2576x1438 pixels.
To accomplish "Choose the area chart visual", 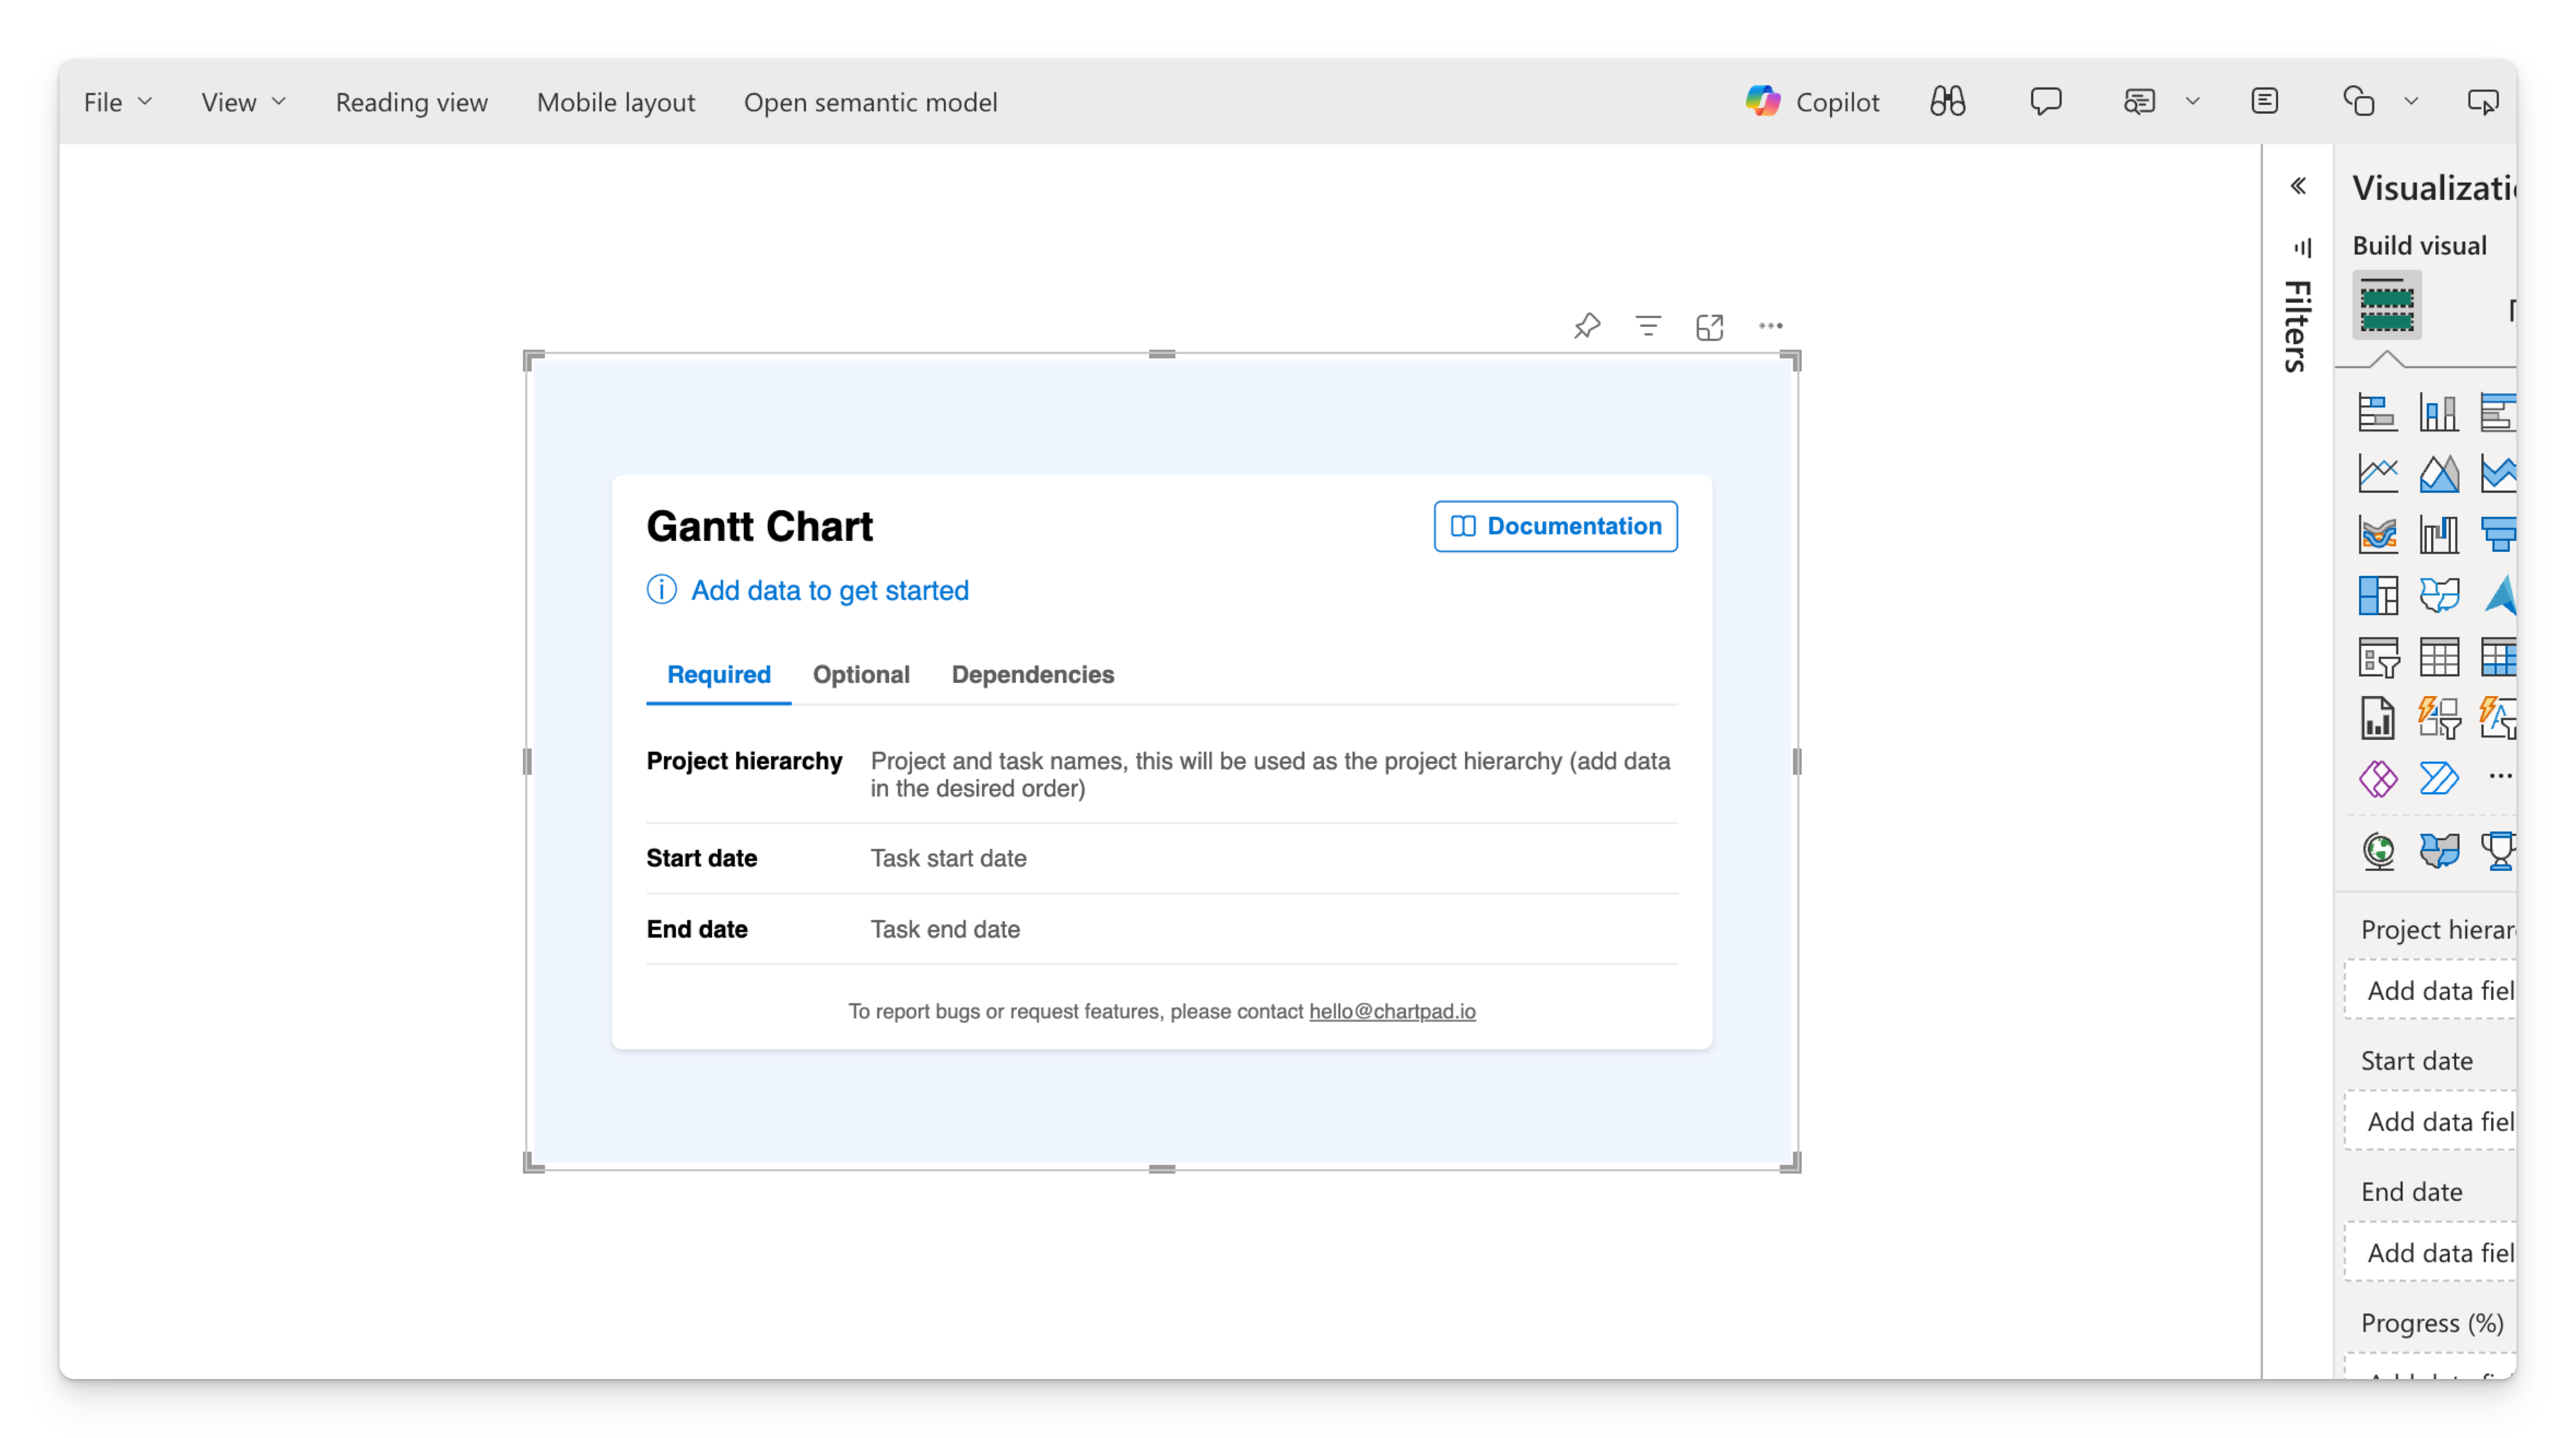I will point(2438,474).
